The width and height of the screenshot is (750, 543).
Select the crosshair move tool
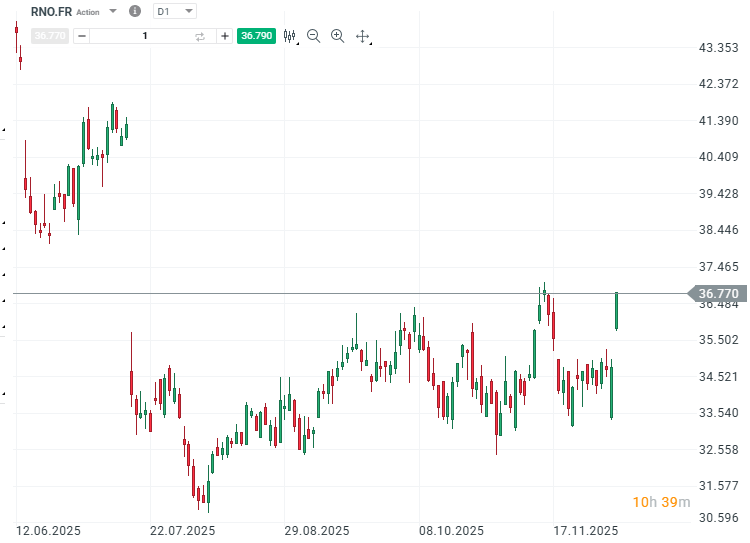(362, 36)
